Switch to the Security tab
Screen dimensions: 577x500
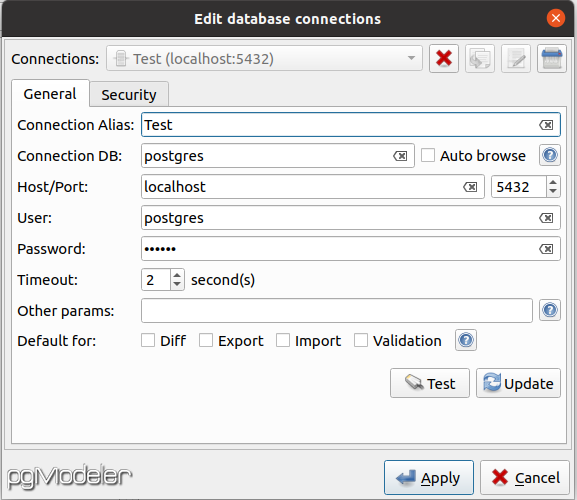129,95
